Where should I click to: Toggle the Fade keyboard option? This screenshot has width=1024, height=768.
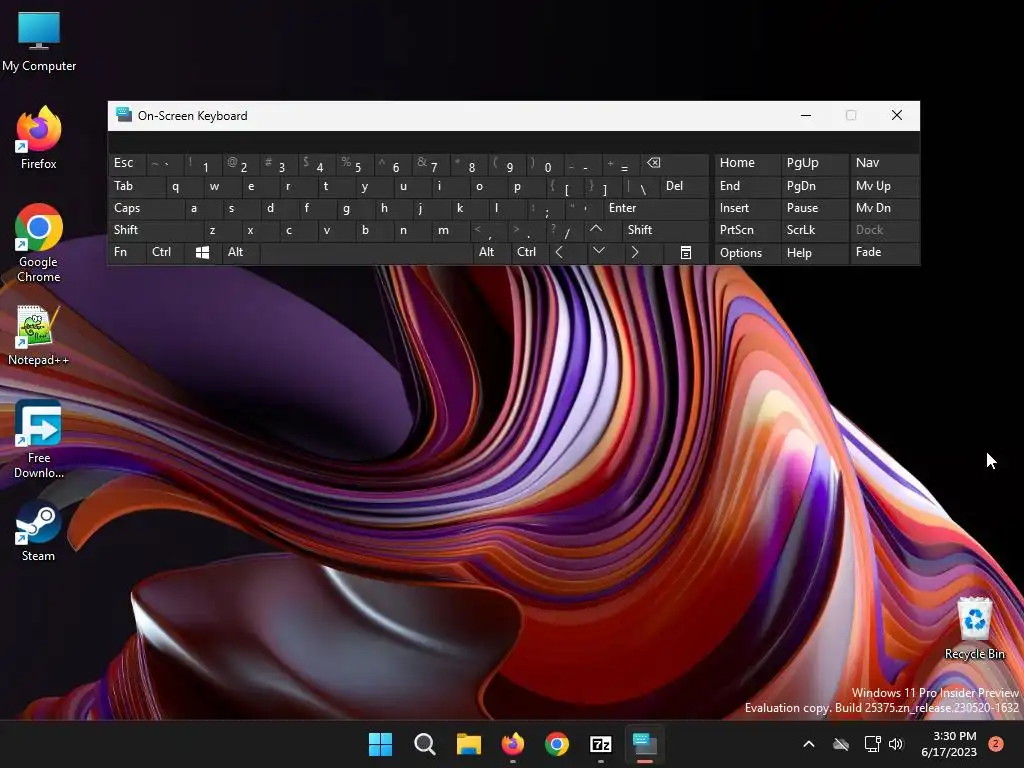pyautogui.click(x=884, y=252)
